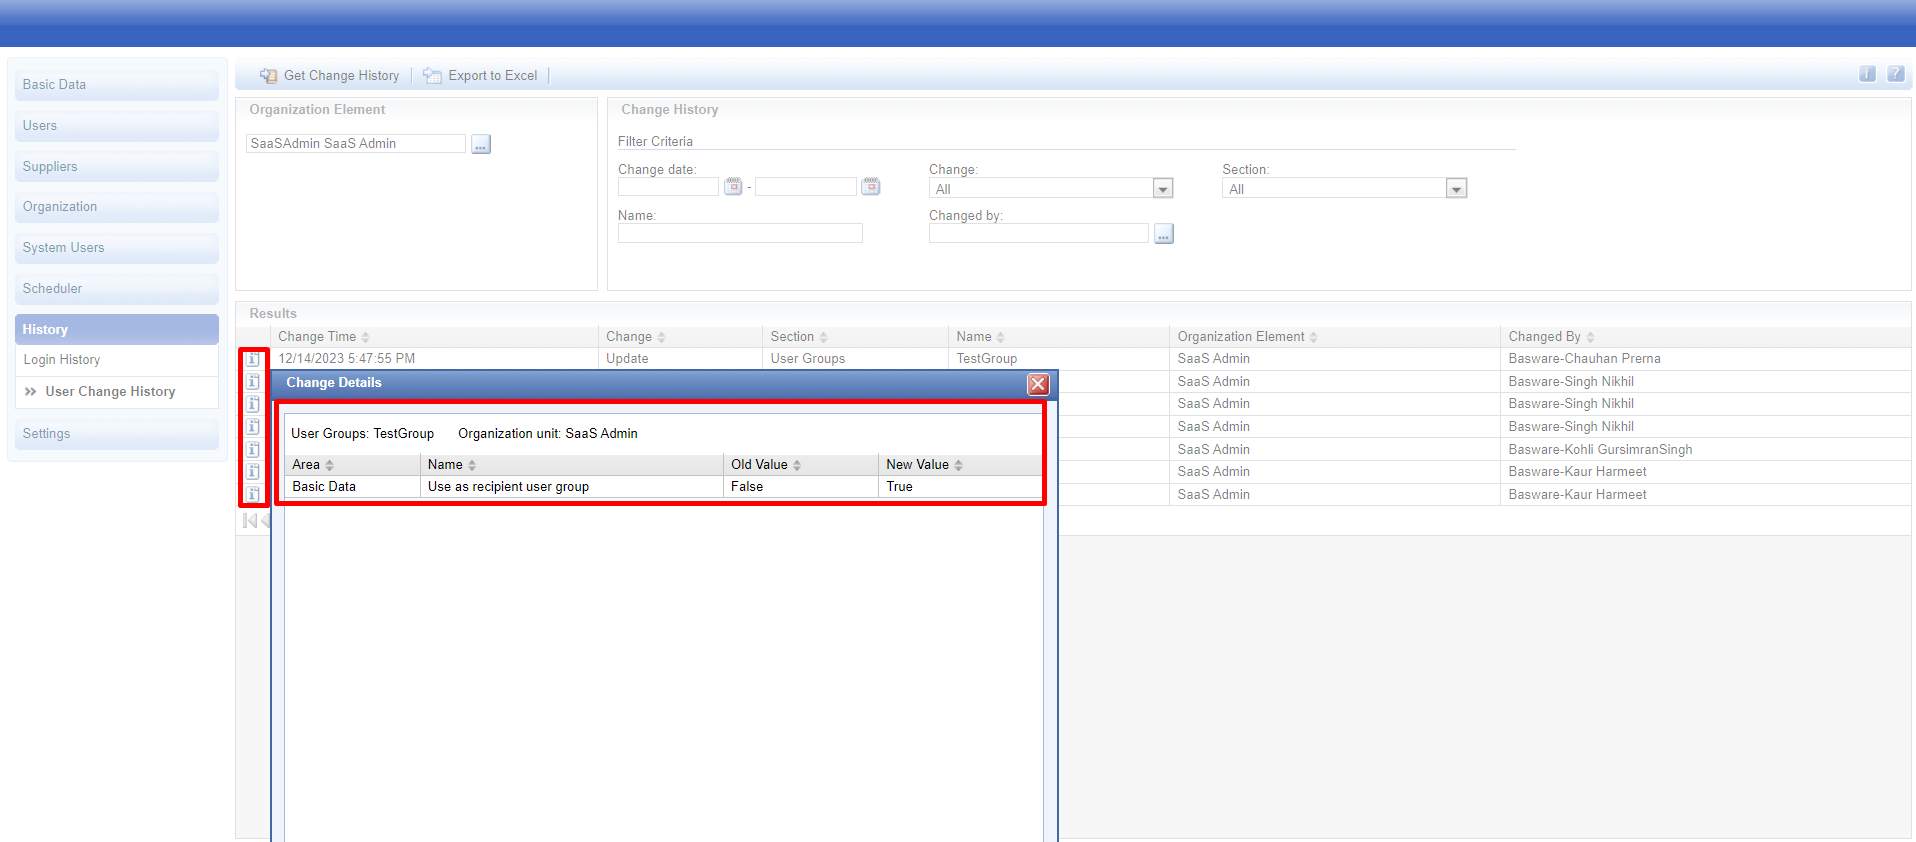
Task: Click the Name filter input field
Action: pyautogui.click(x=740, y=234)
